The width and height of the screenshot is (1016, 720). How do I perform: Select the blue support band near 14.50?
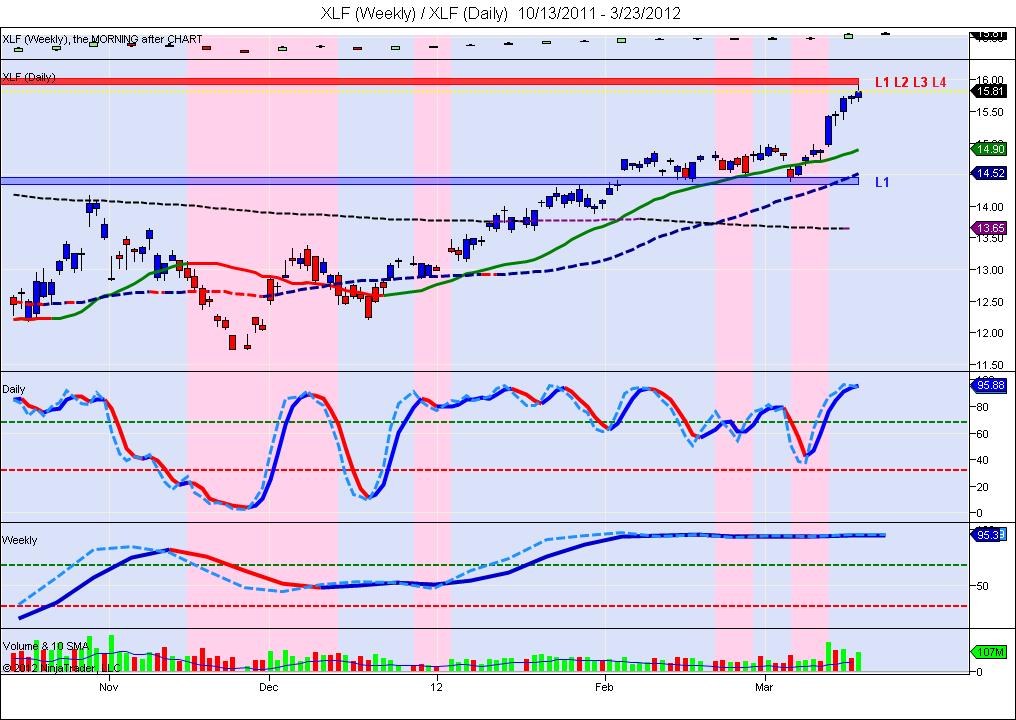click(x=430, y=181)
